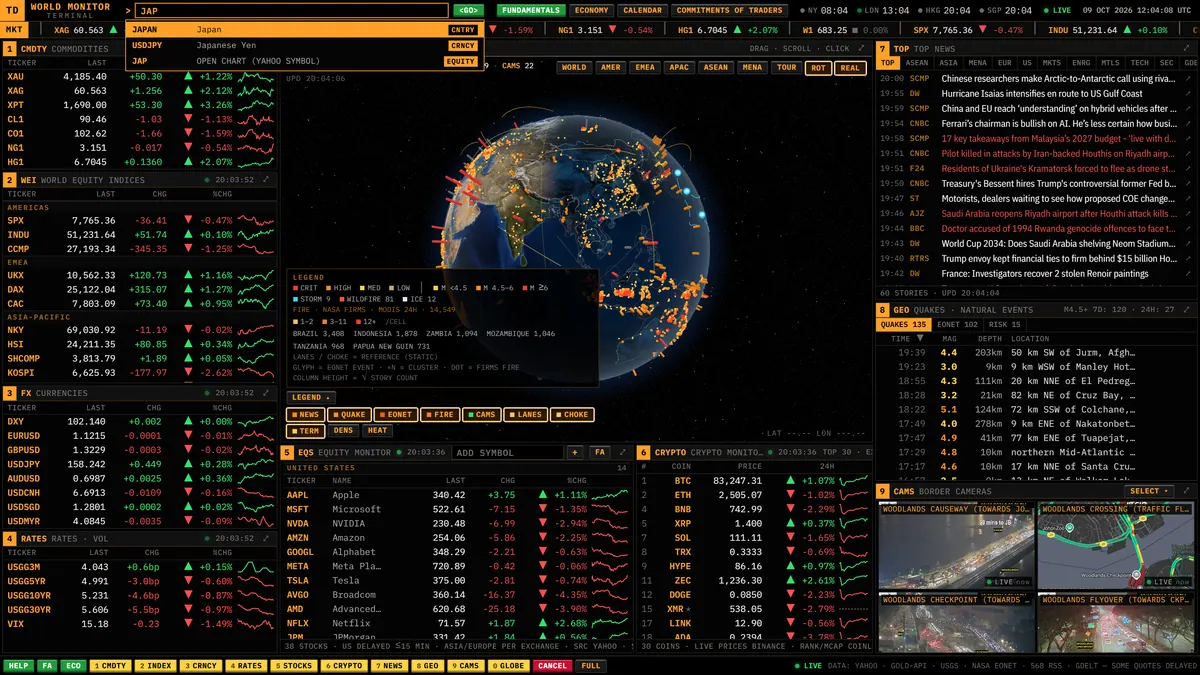
Task: Toggle globe rotation with ROT
Action: pos(818,68)
